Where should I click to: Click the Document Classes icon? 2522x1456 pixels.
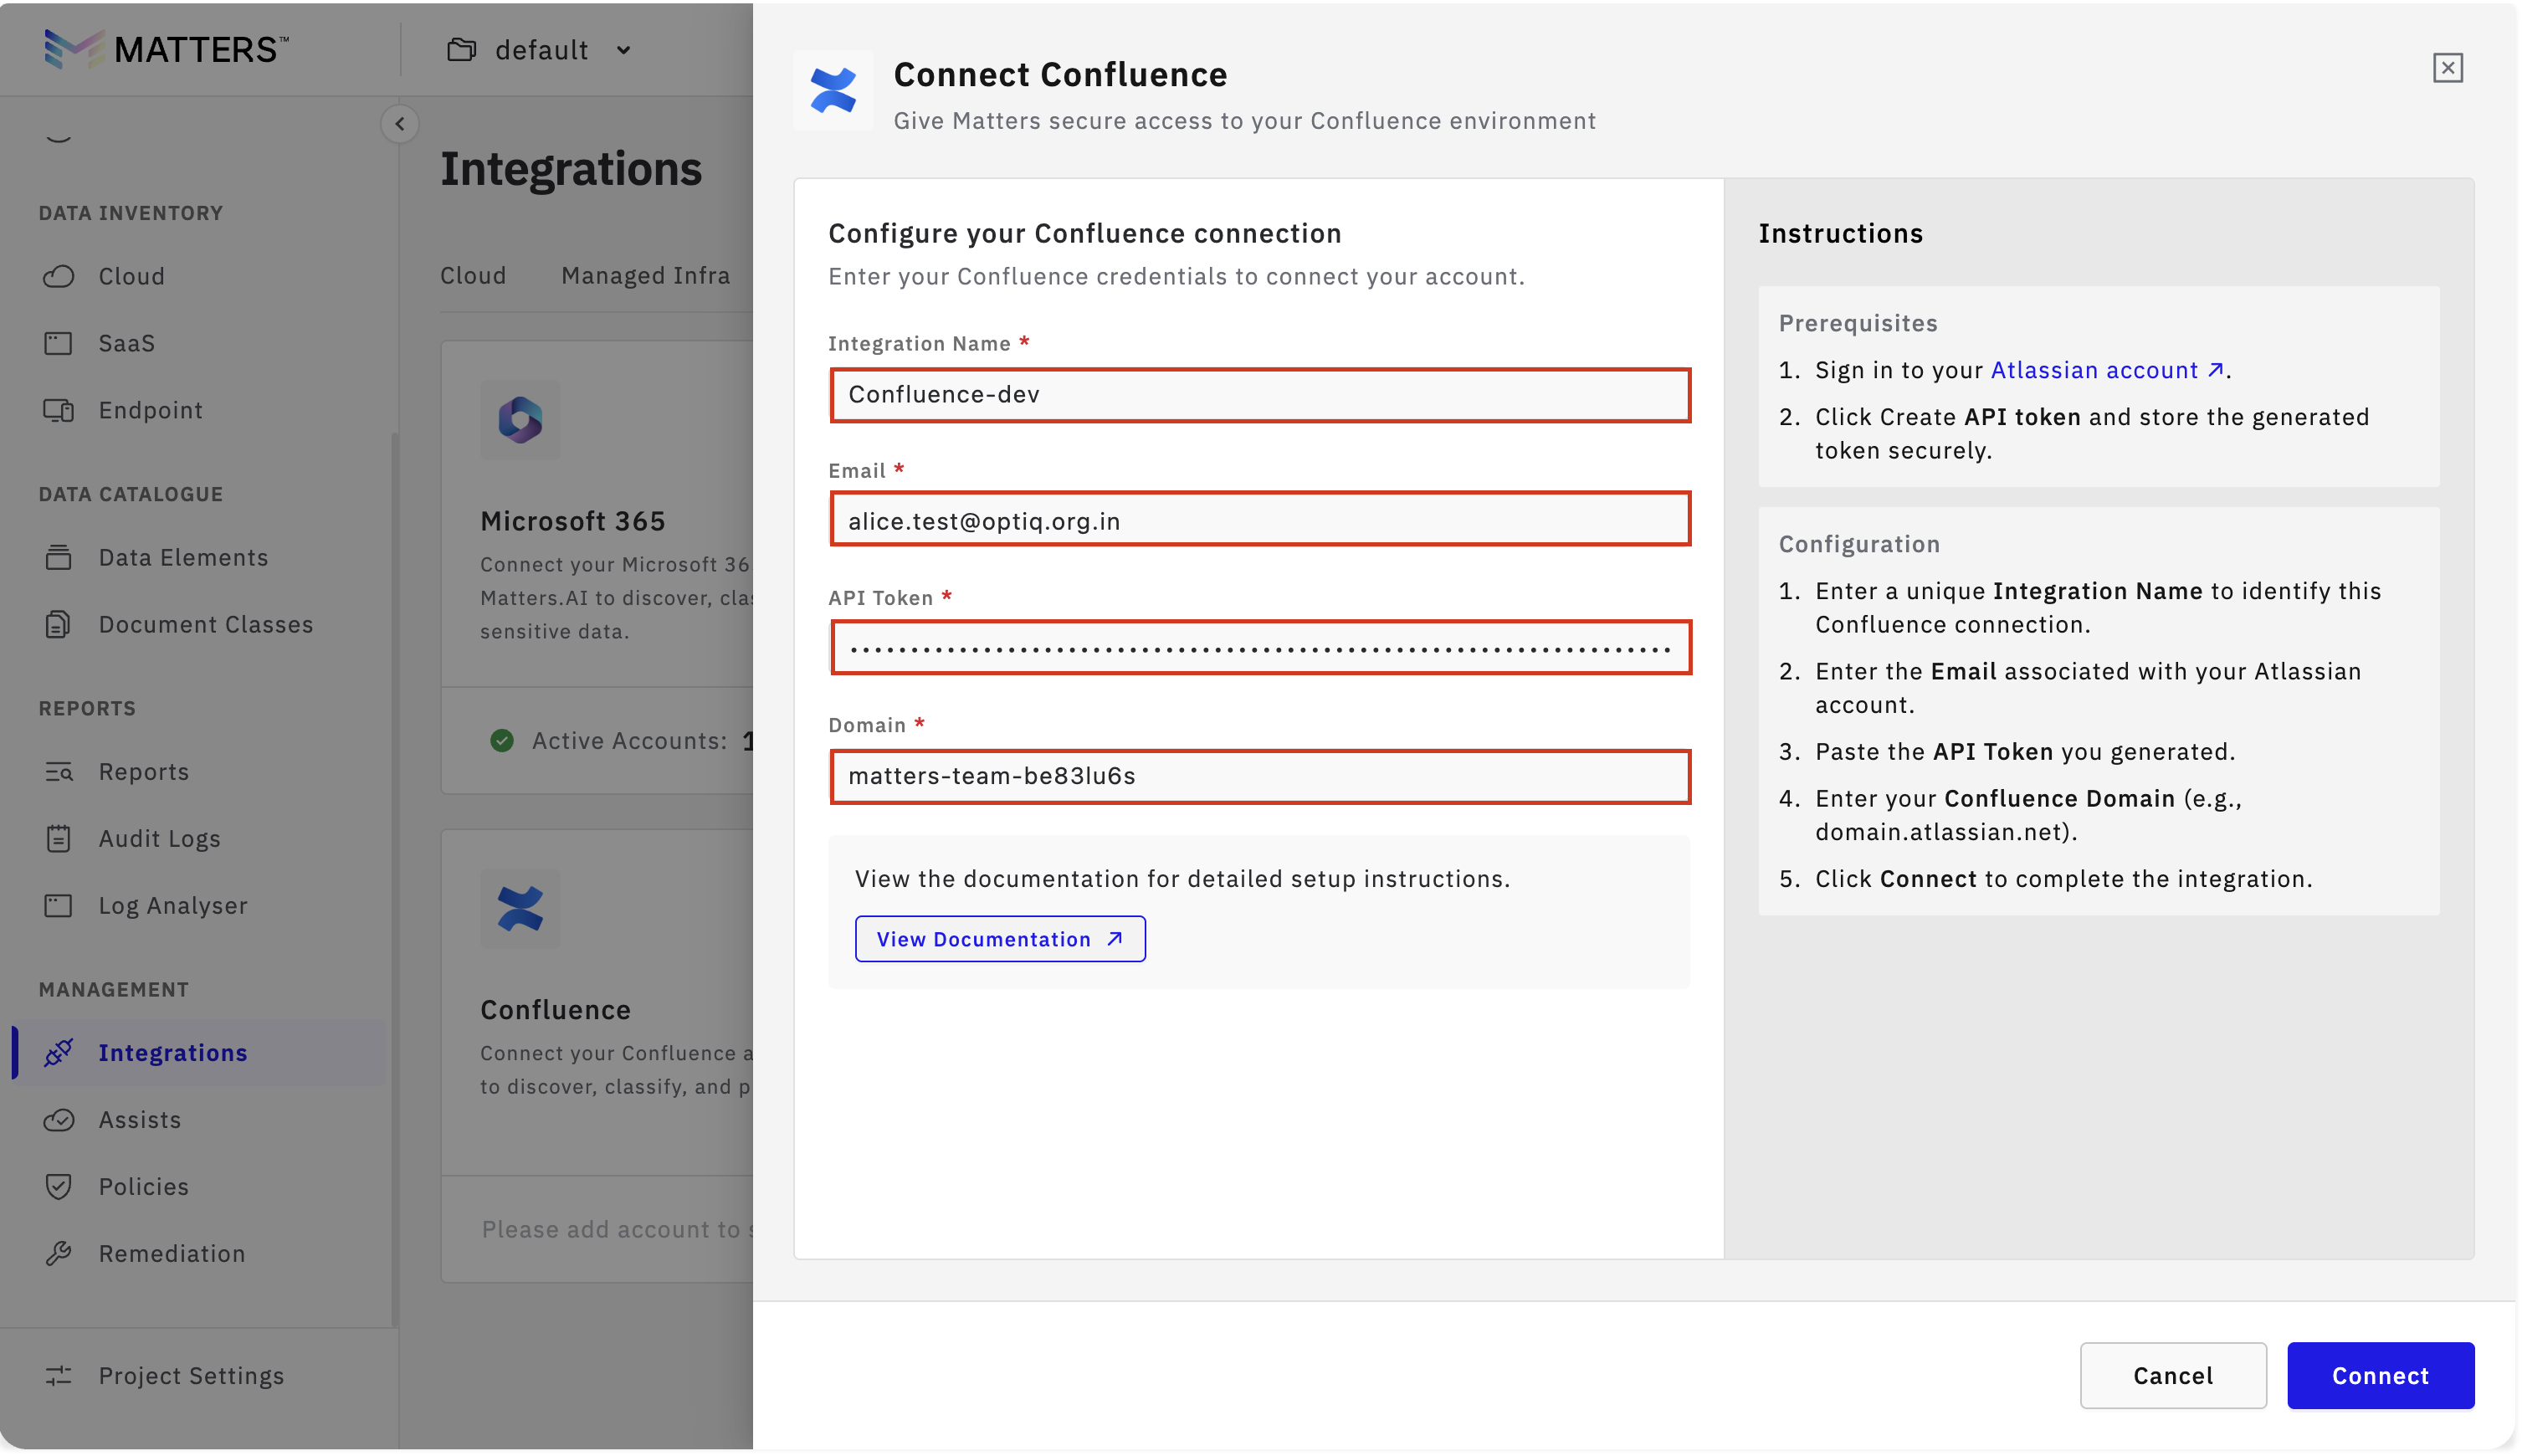59,624
